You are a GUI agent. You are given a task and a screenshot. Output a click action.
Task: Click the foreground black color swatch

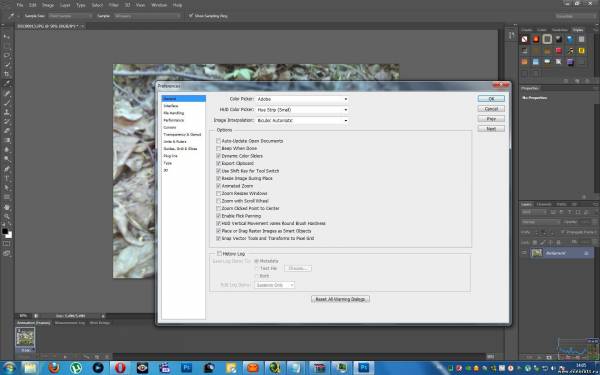pyautogui.click(x=5, y=232)
